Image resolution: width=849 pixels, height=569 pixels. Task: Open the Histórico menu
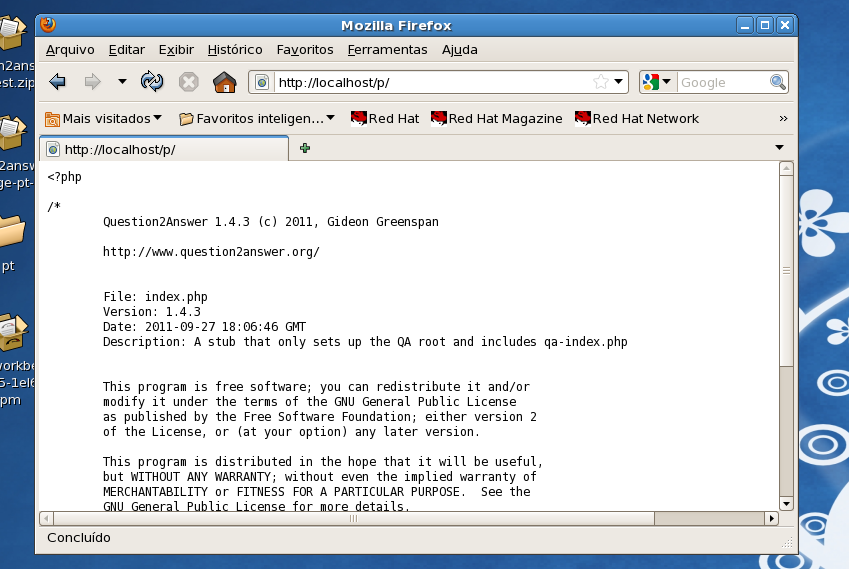click(x=235, y=49)
